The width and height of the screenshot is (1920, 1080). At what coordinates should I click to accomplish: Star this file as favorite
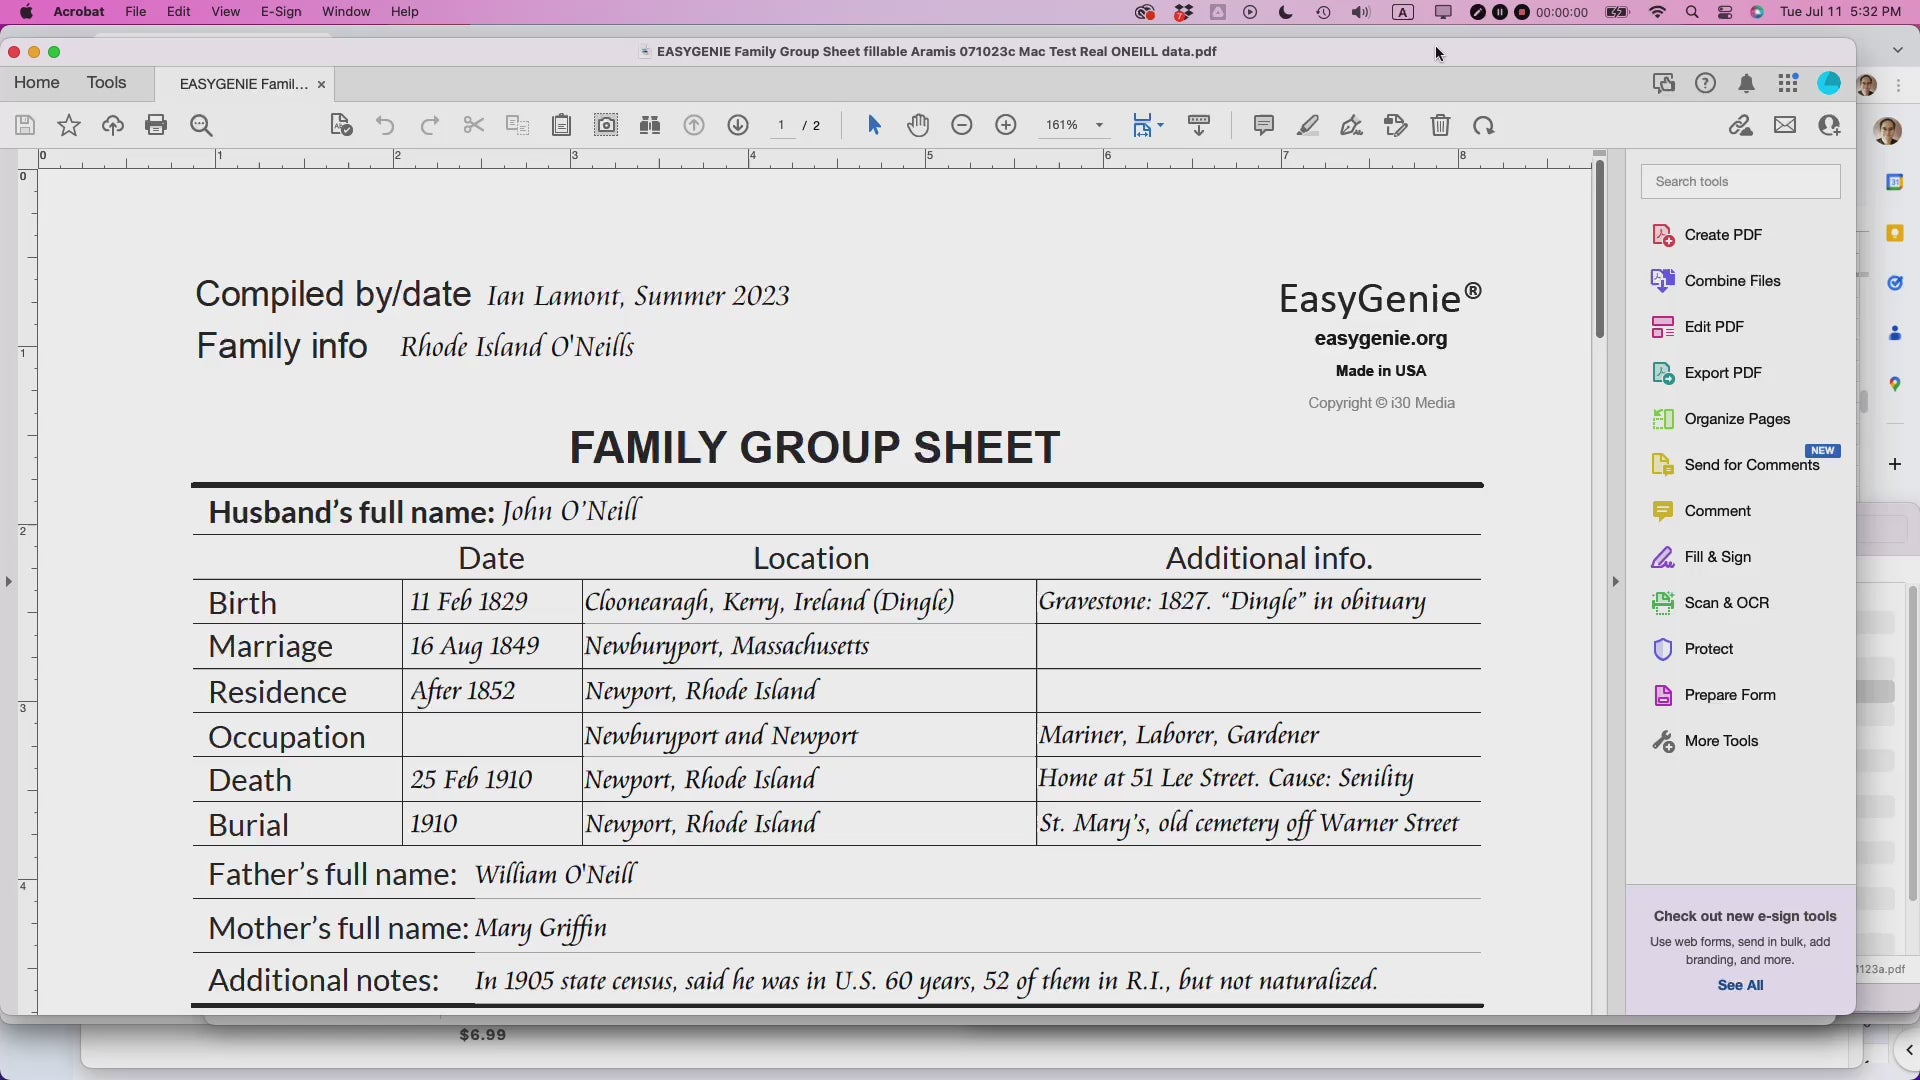pos(69,126)
